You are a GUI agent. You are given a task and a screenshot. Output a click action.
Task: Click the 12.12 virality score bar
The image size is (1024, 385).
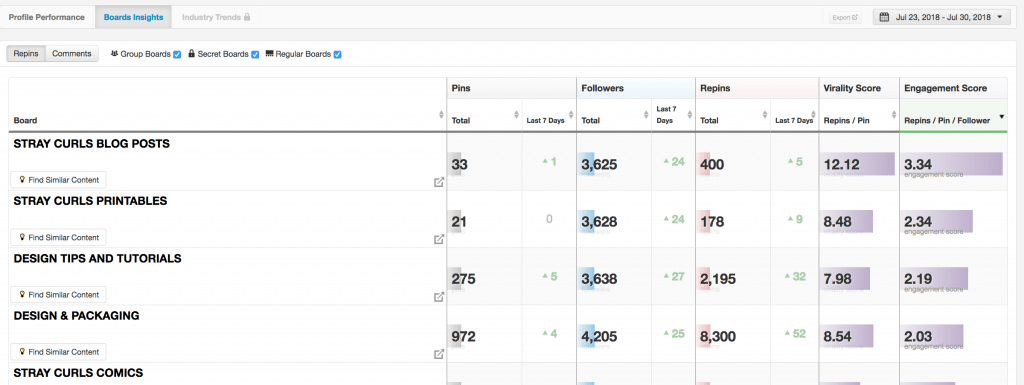(857, 164)
